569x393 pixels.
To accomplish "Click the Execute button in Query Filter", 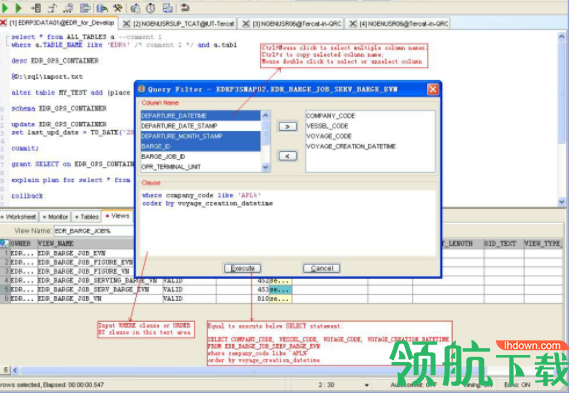I will point(242,268).
